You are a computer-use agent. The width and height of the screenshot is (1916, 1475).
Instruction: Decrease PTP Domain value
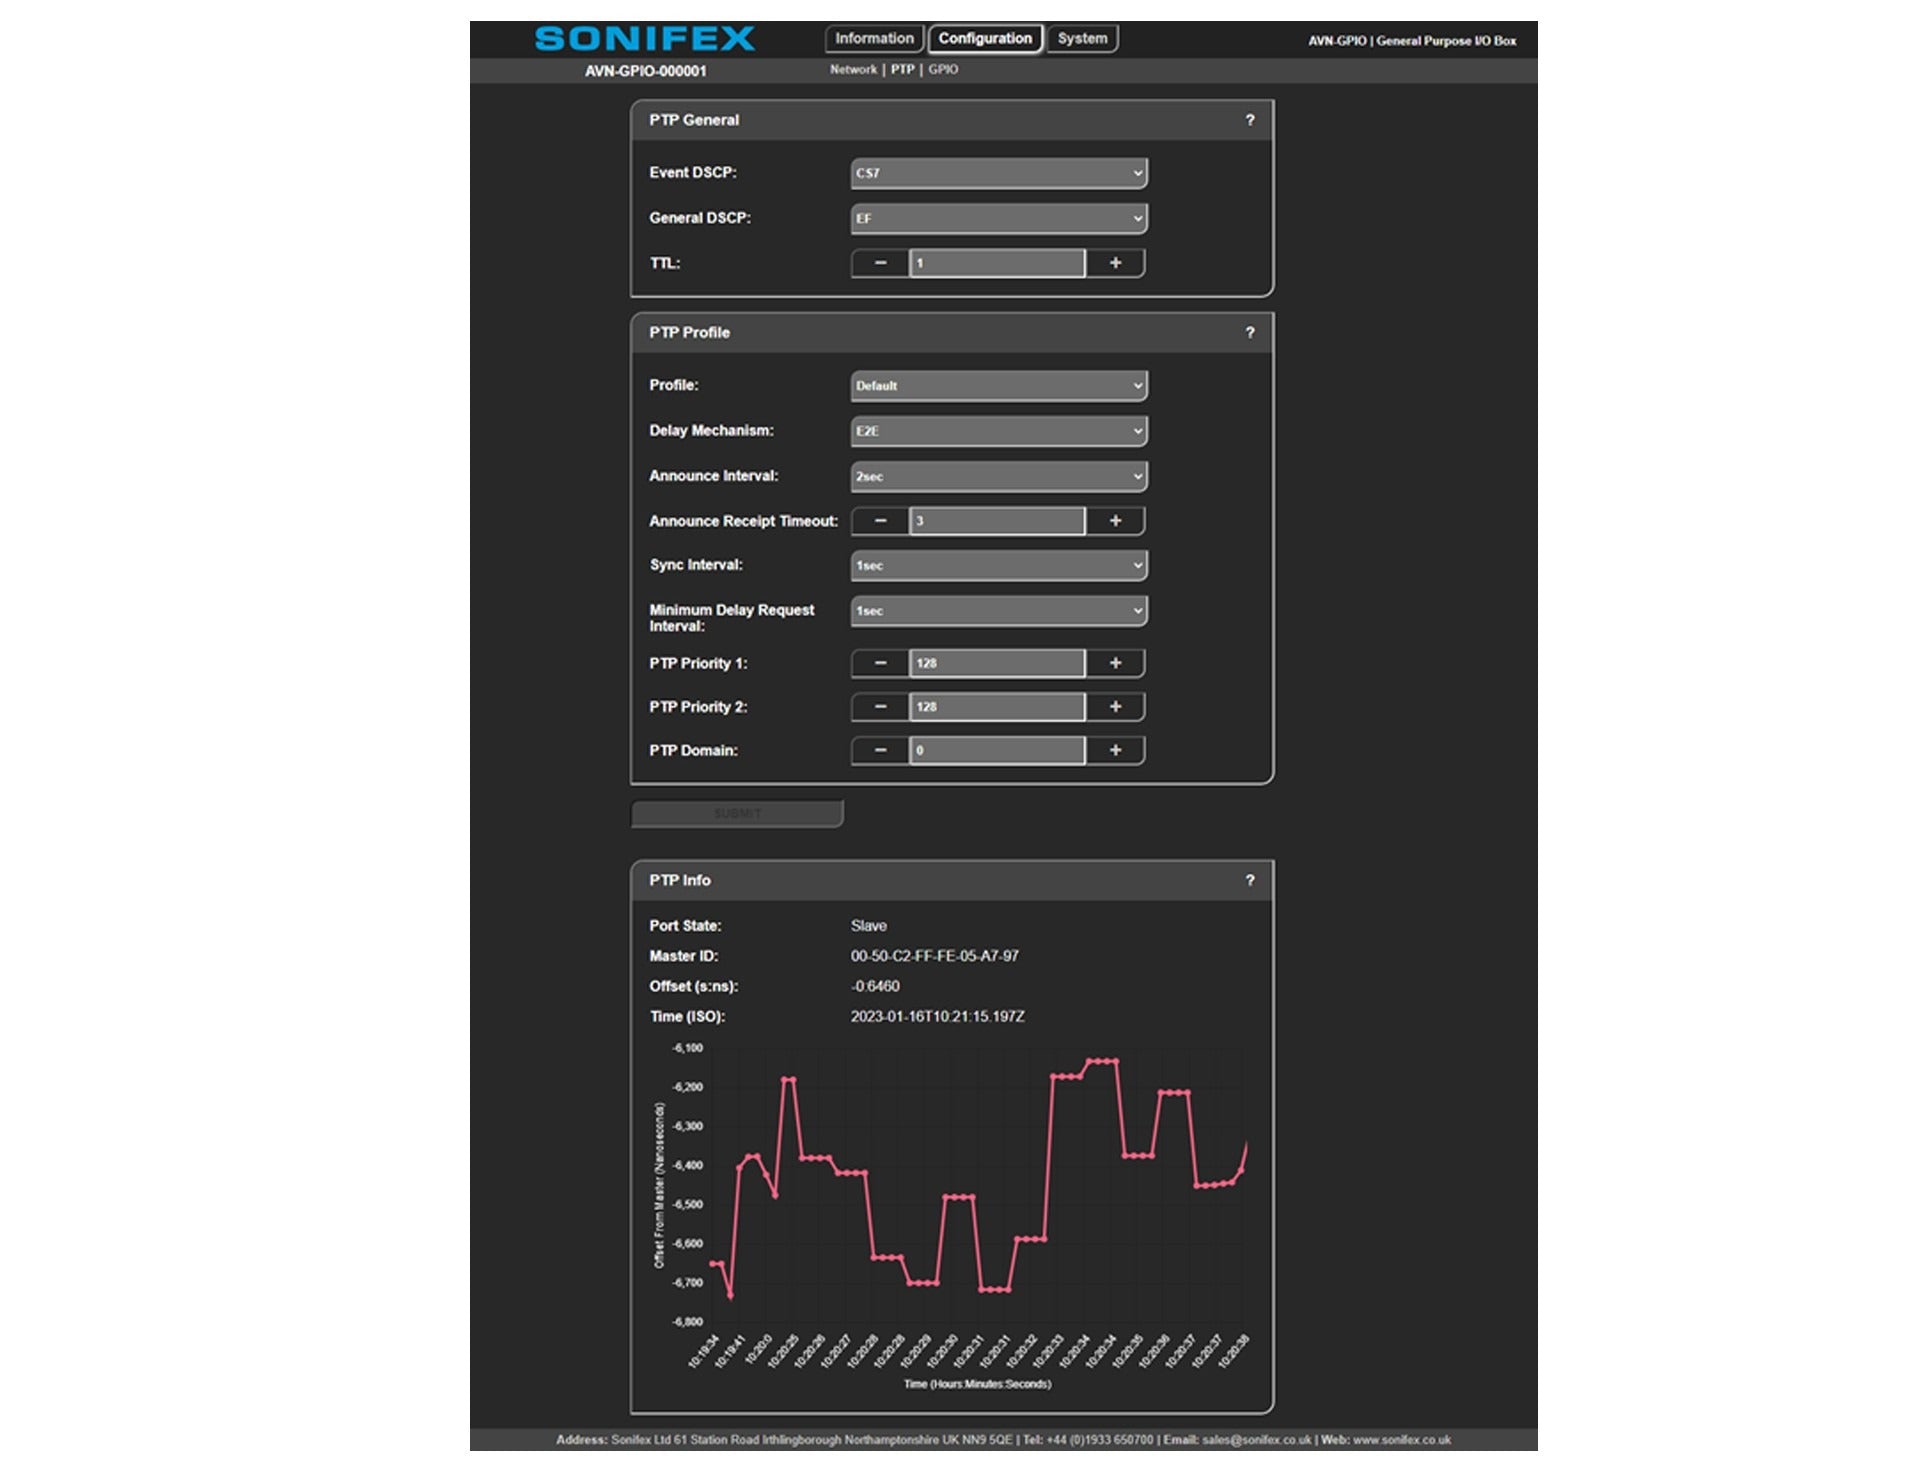point(880,750)
